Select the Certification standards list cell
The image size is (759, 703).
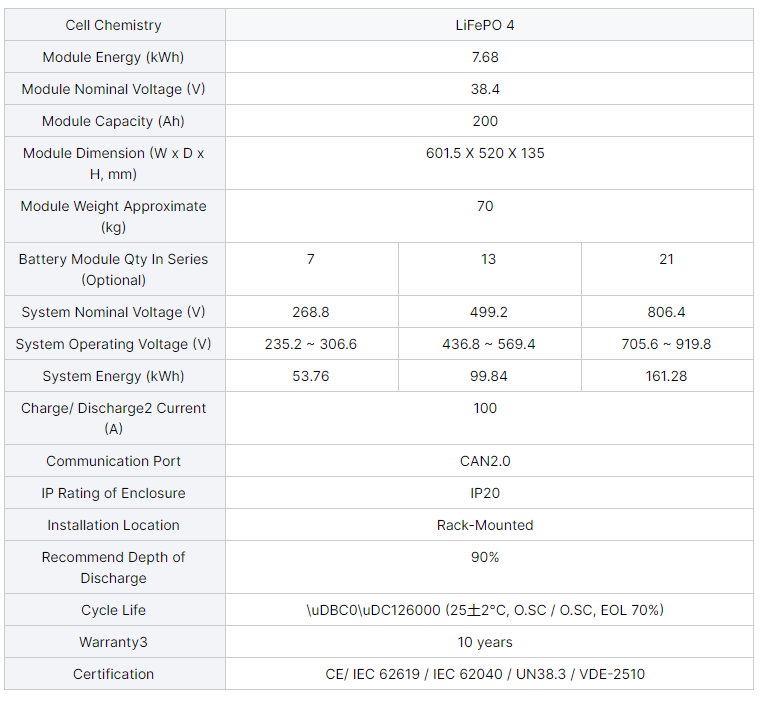[x=489, y=674]
